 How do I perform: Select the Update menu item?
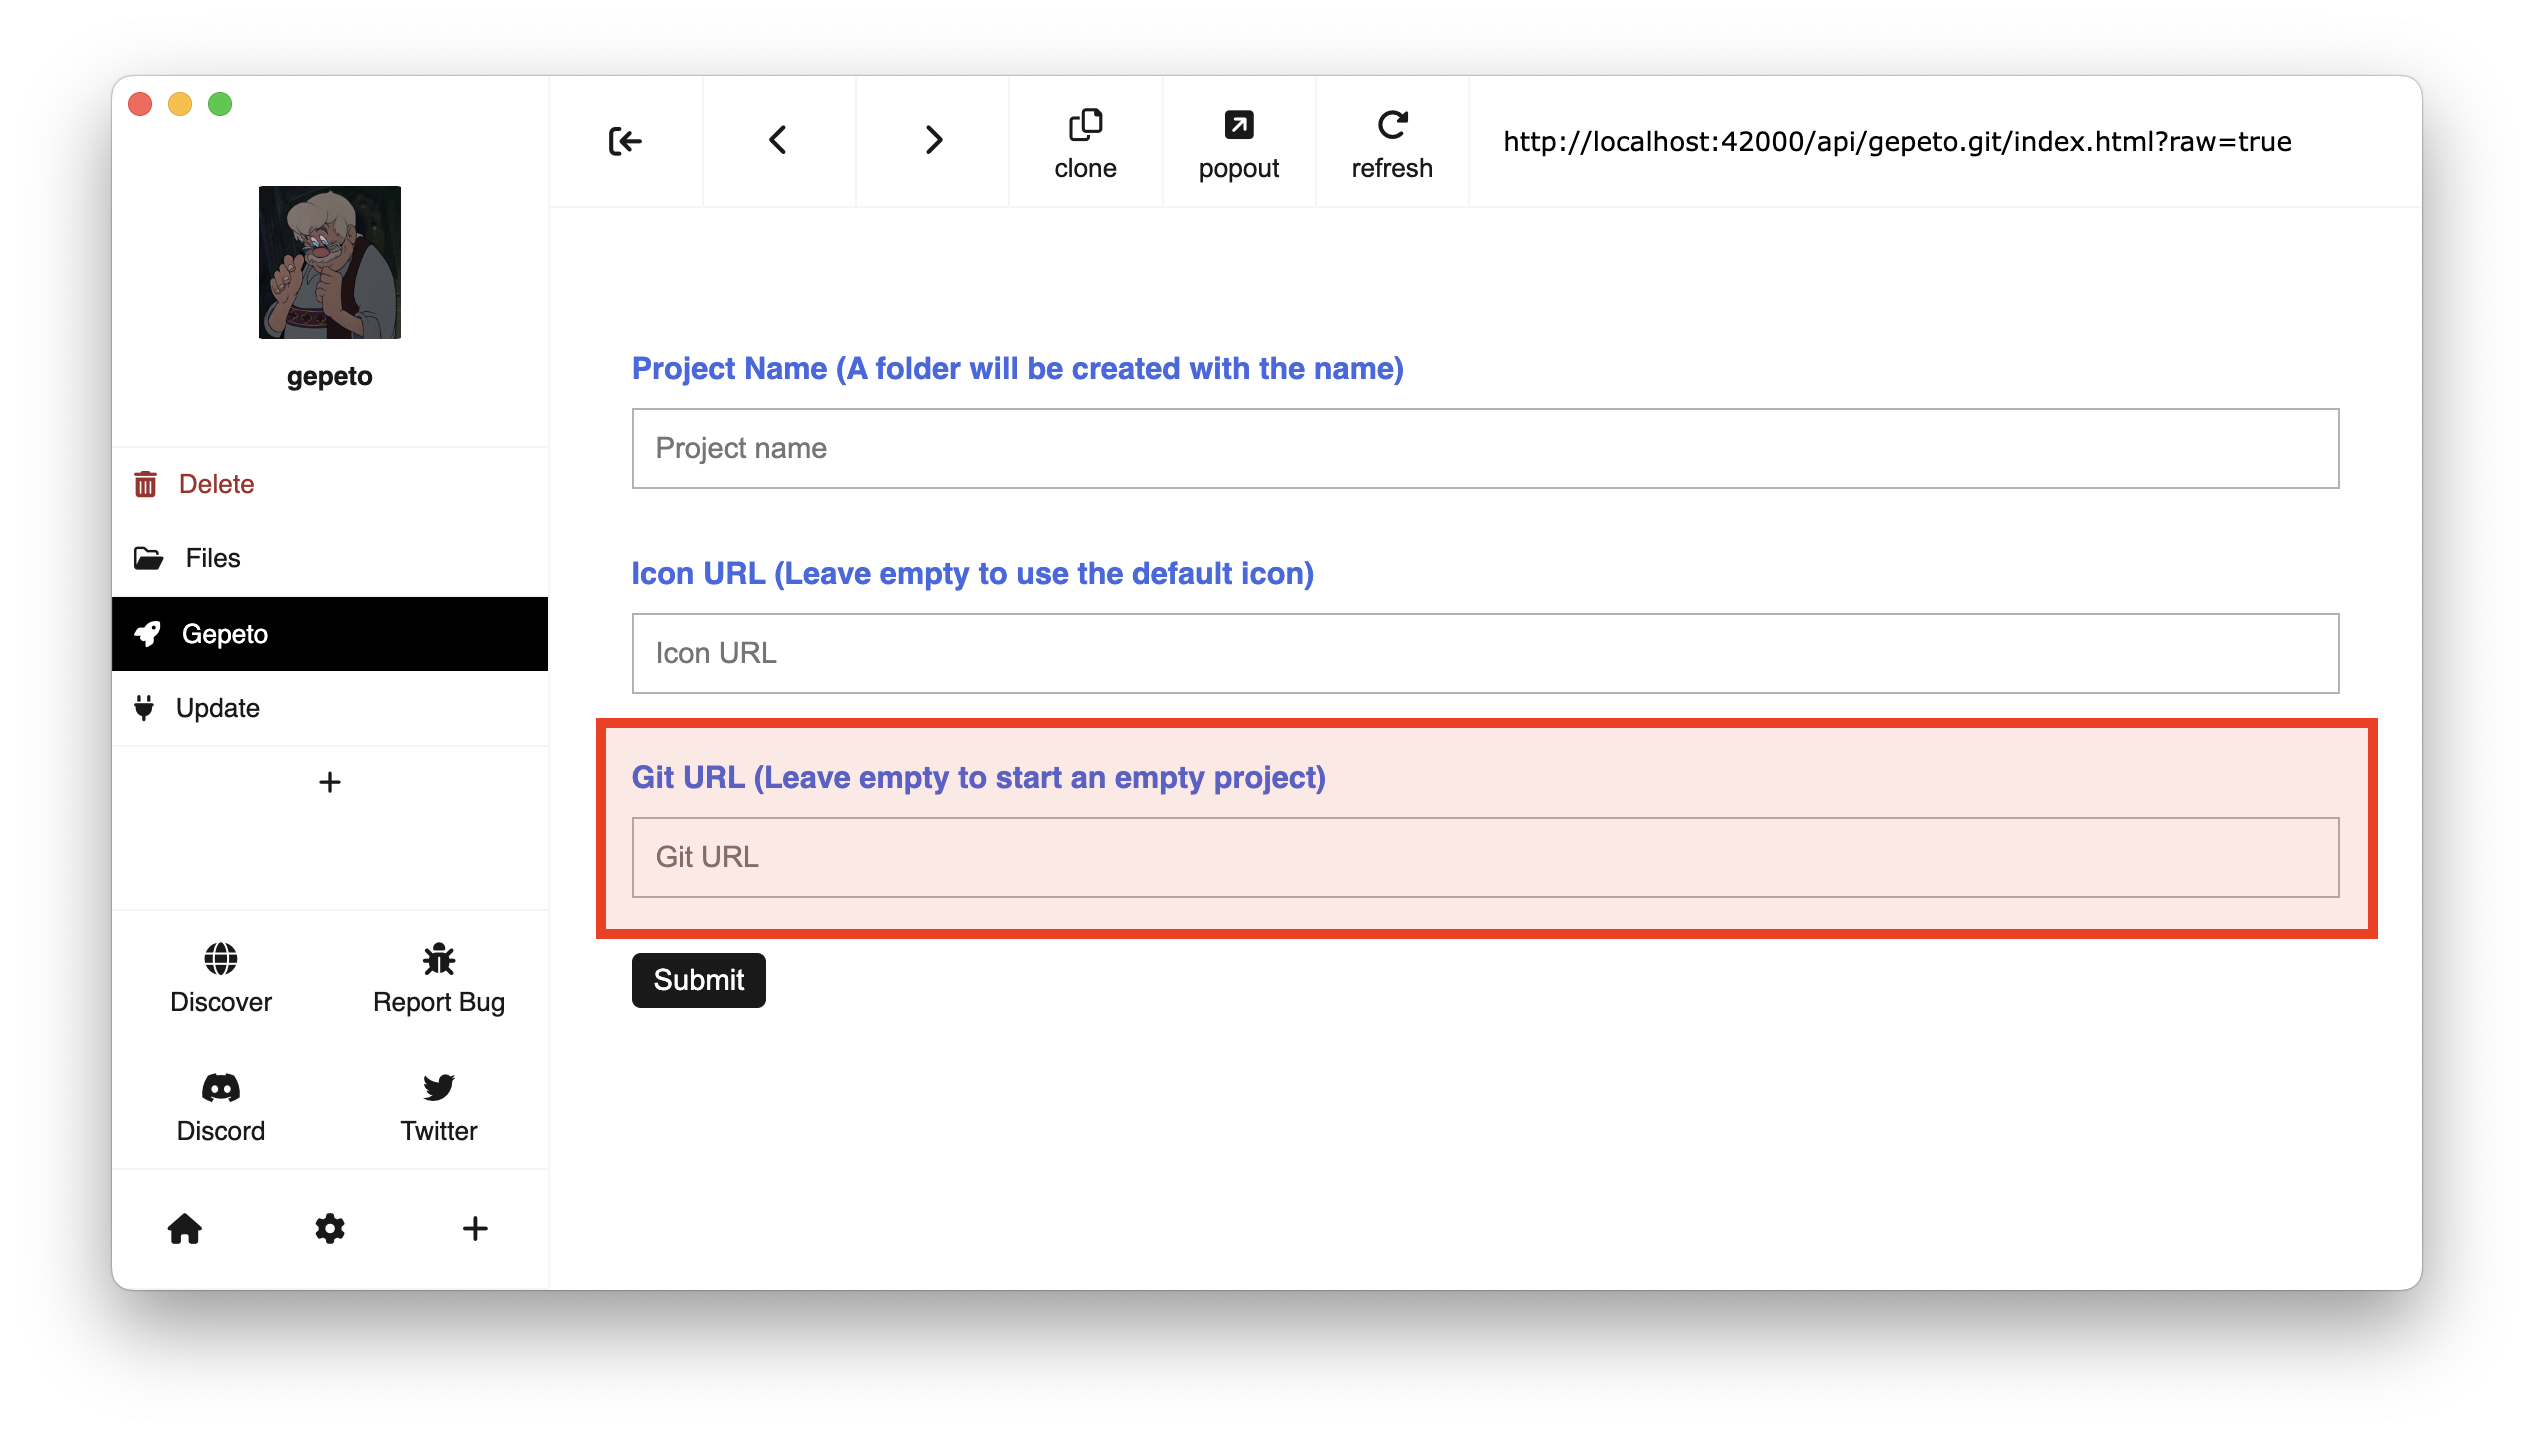pyautogui.click(x=217, y=708)
